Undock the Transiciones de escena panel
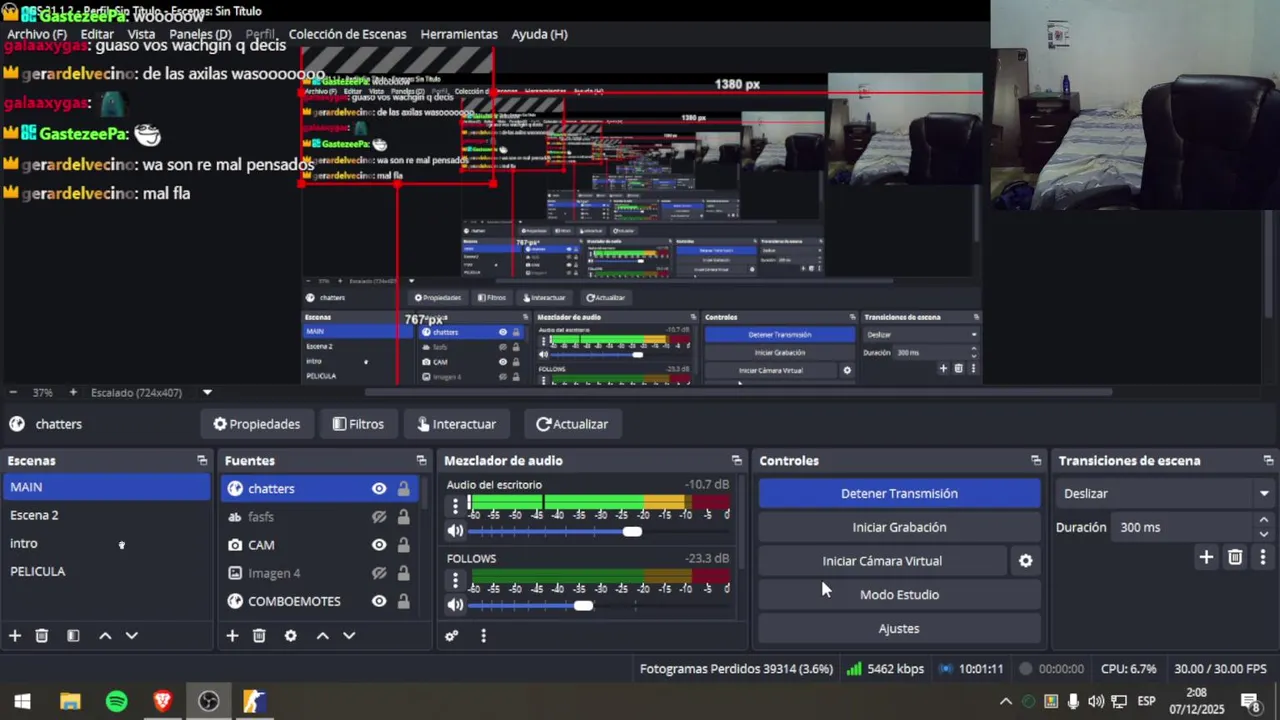 pyautogui.click(x=1269, y=461)
